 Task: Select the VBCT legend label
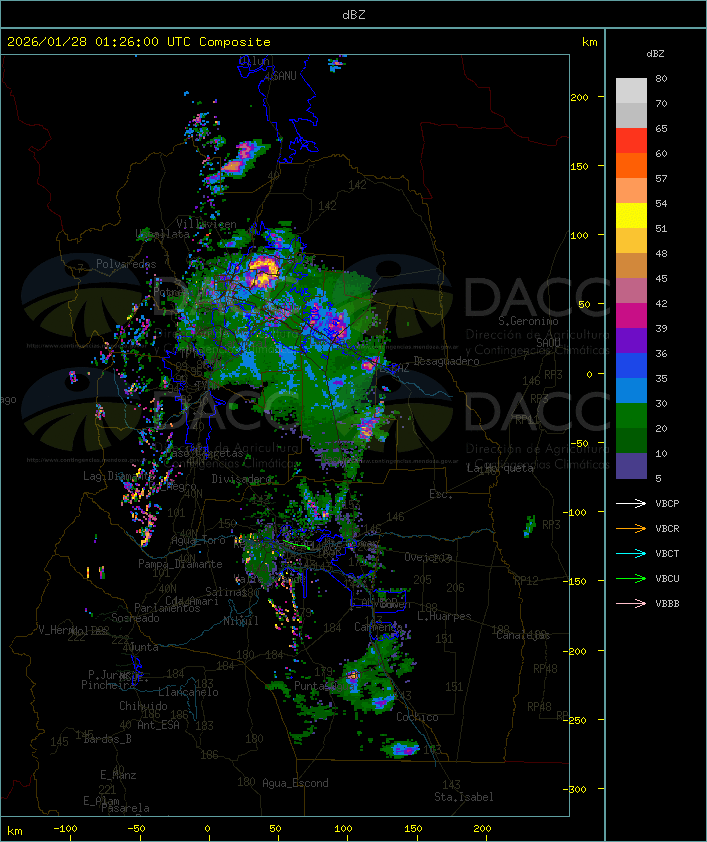(667, 554)
